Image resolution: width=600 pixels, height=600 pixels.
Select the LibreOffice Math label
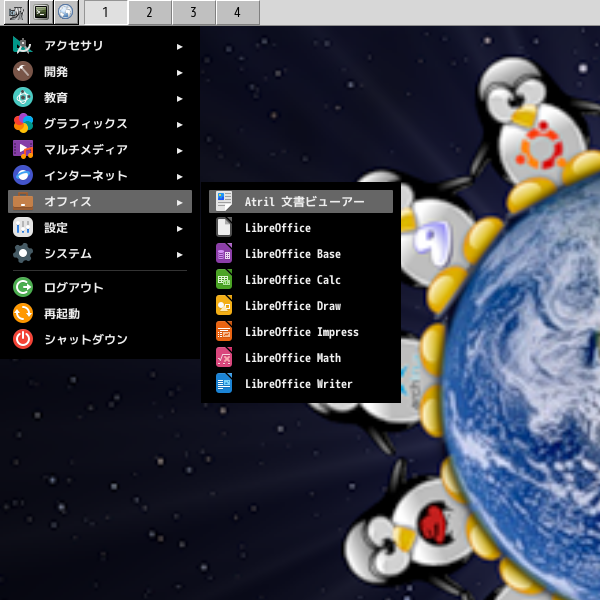coord(293,358)
